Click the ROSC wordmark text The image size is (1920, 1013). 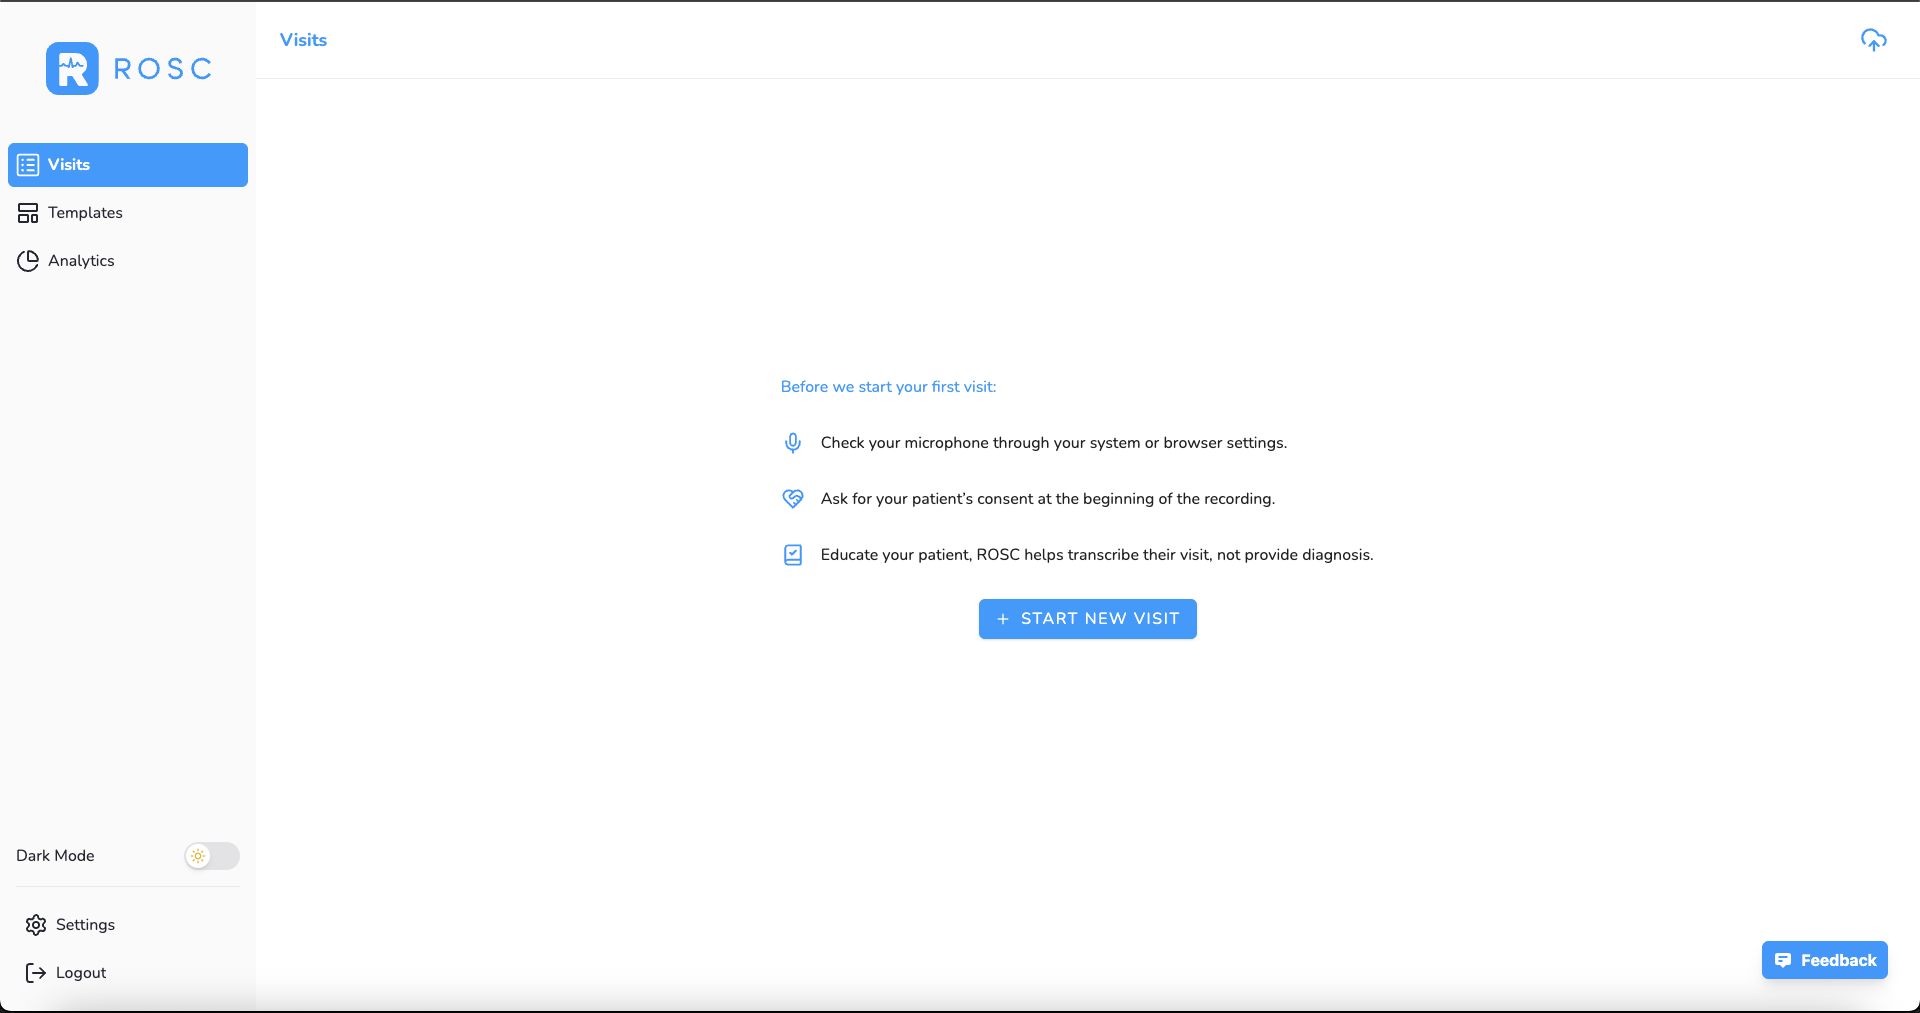163,69
